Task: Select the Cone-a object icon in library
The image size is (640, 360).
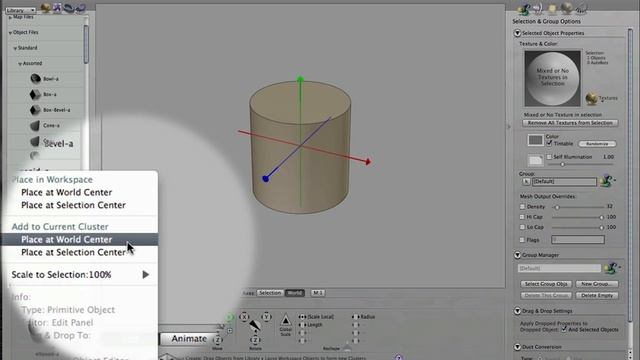Action: click(36, 125)
